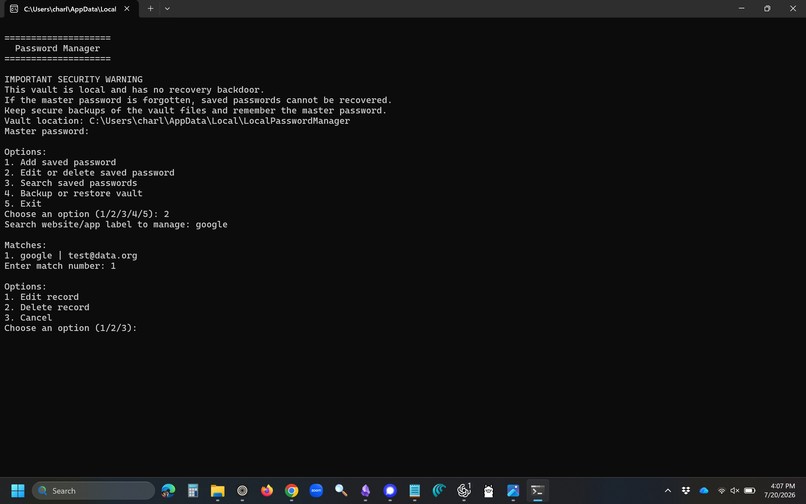Close the C:\Users\charl\AppData\Local tab

pos(126,9)
